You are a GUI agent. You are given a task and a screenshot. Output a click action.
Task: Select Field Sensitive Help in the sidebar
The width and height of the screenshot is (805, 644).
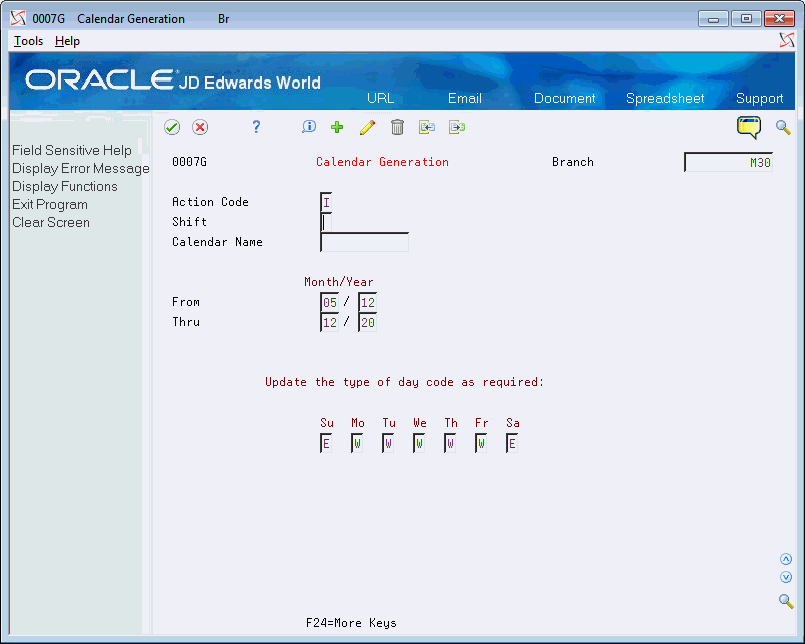point(72,150)
